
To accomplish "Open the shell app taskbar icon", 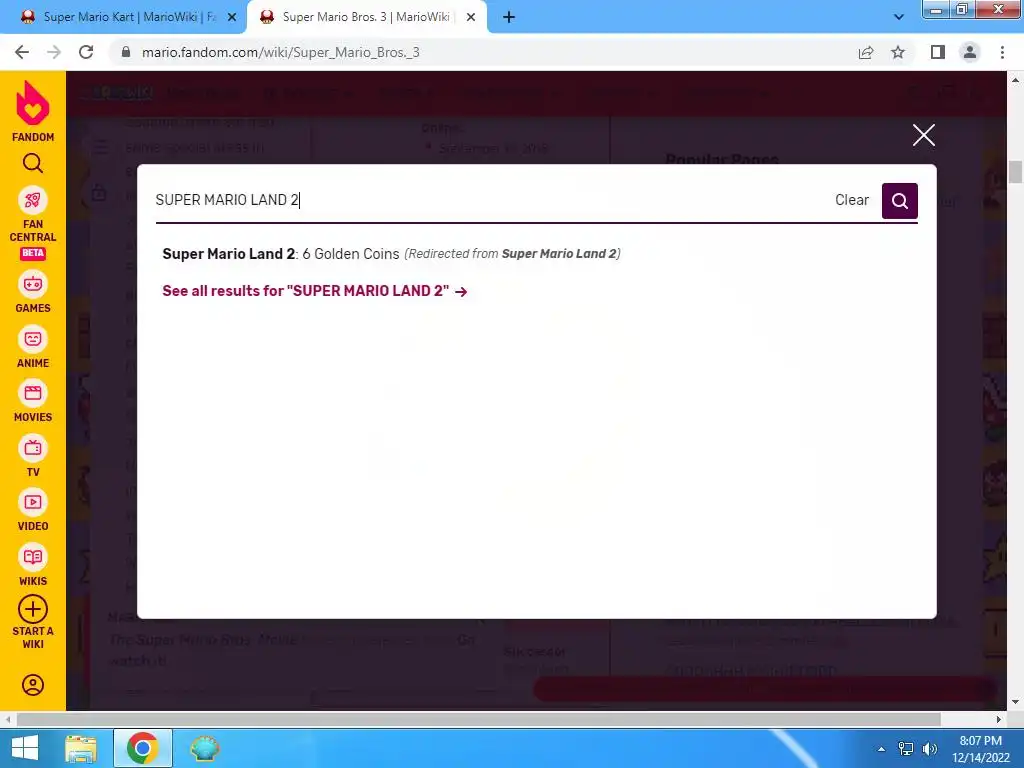I will coord(204,748).
